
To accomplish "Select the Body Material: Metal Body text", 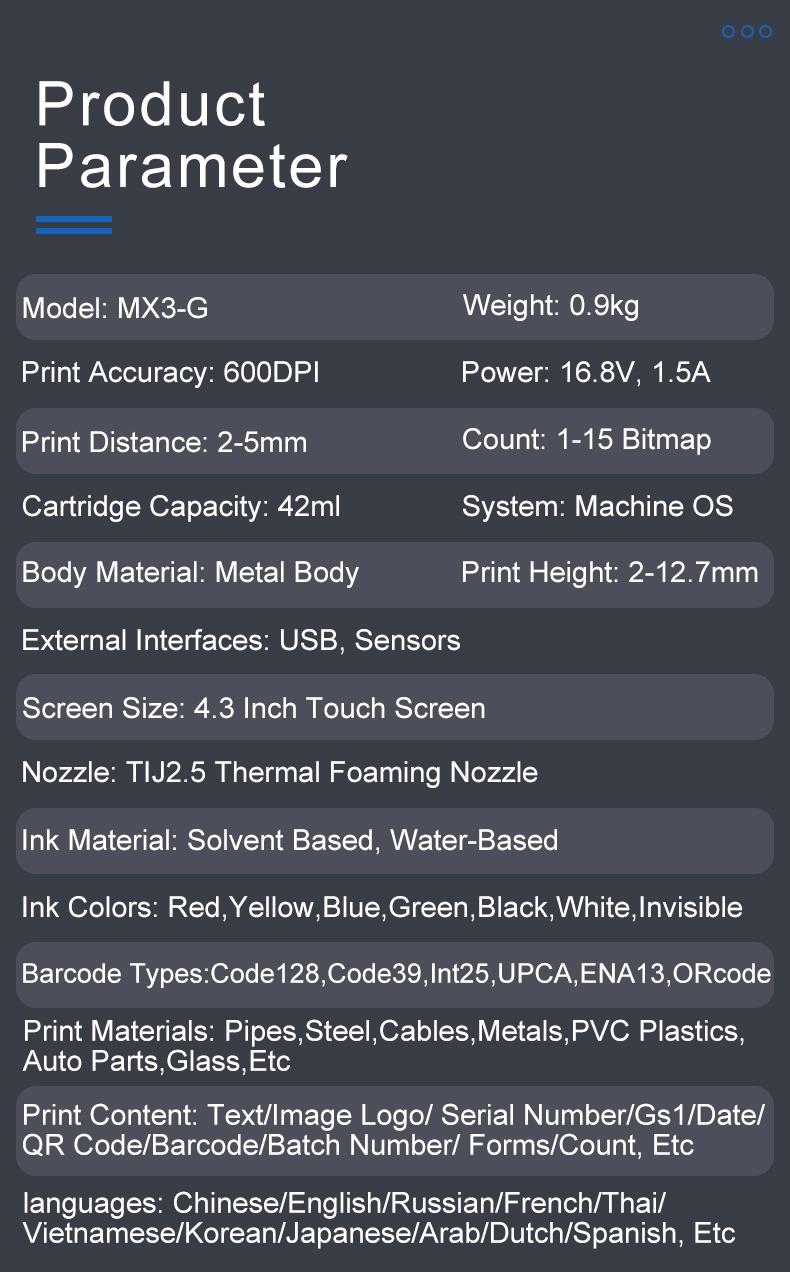I will 190,573.
